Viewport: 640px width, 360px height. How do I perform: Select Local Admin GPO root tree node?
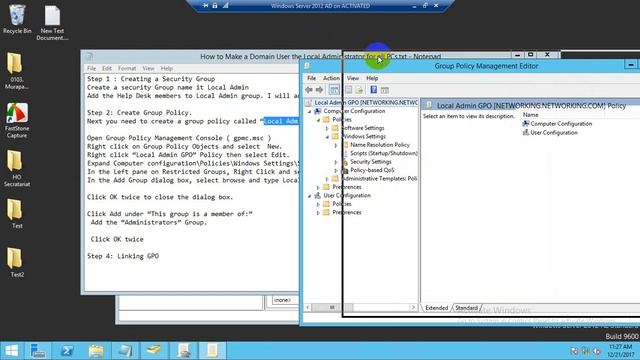366,102
